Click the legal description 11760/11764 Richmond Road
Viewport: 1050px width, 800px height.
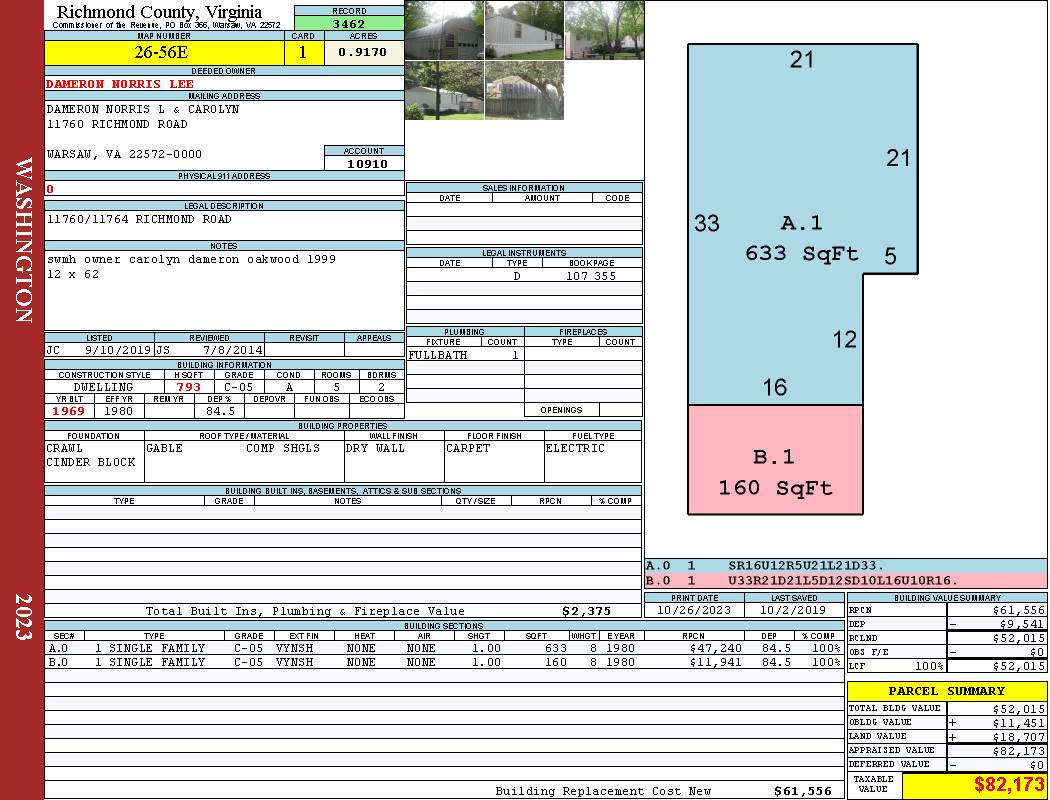pyautogui.click(x=139, y=219)
